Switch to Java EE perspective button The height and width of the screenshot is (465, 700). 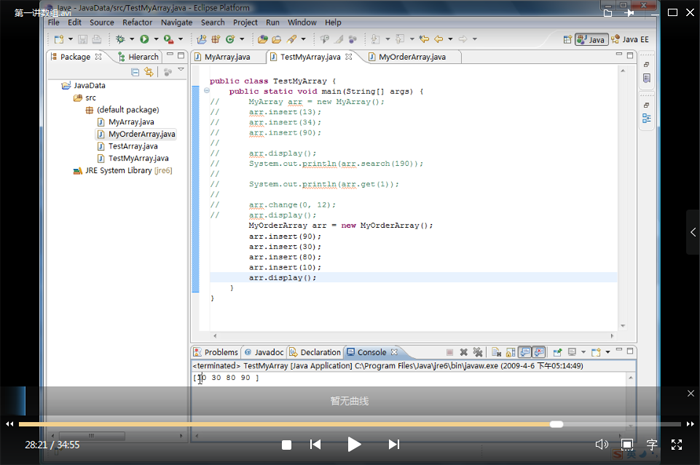click(630, 40)
